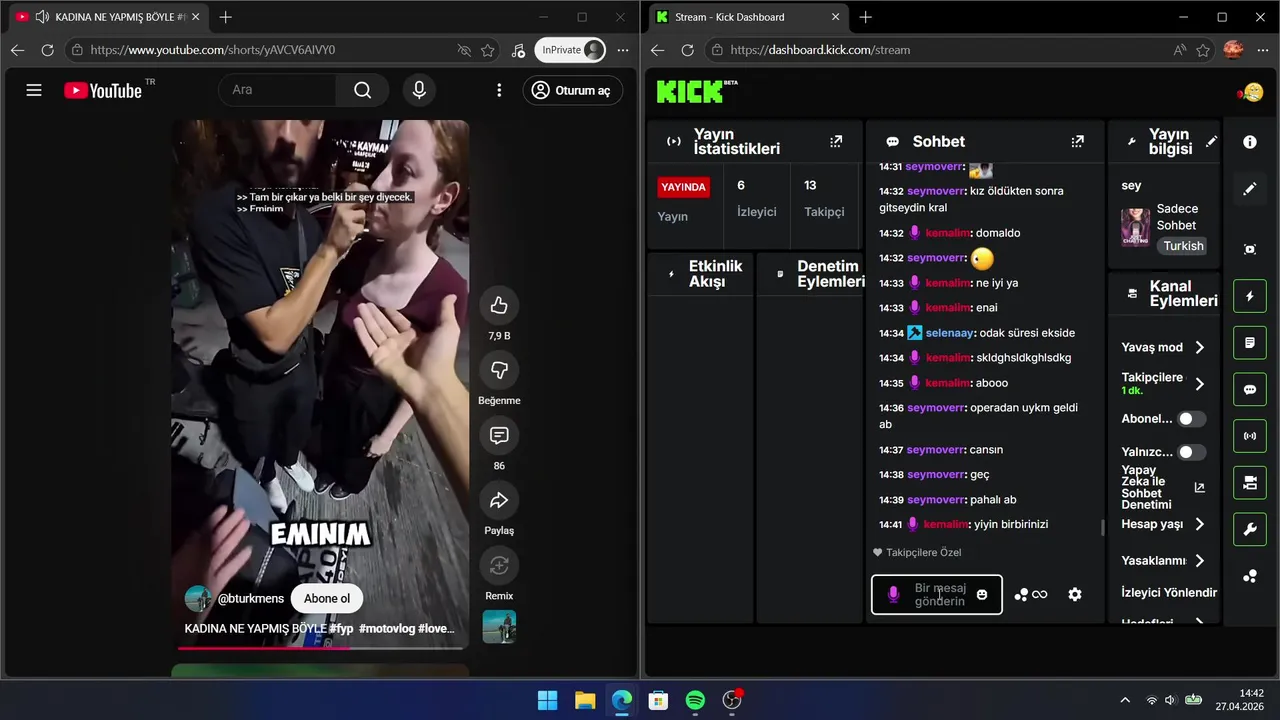
Task: Click the YAYINDA live badge
Action: coord(684,187)
